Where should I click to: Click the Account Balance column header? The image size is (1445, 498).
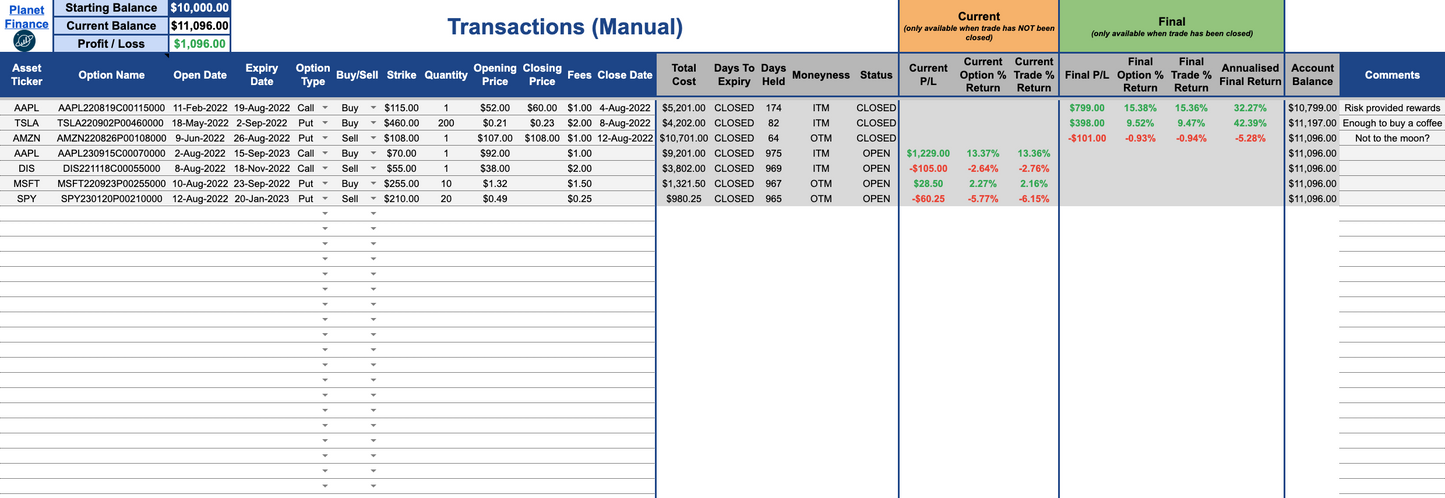(x=1312, y=75)
